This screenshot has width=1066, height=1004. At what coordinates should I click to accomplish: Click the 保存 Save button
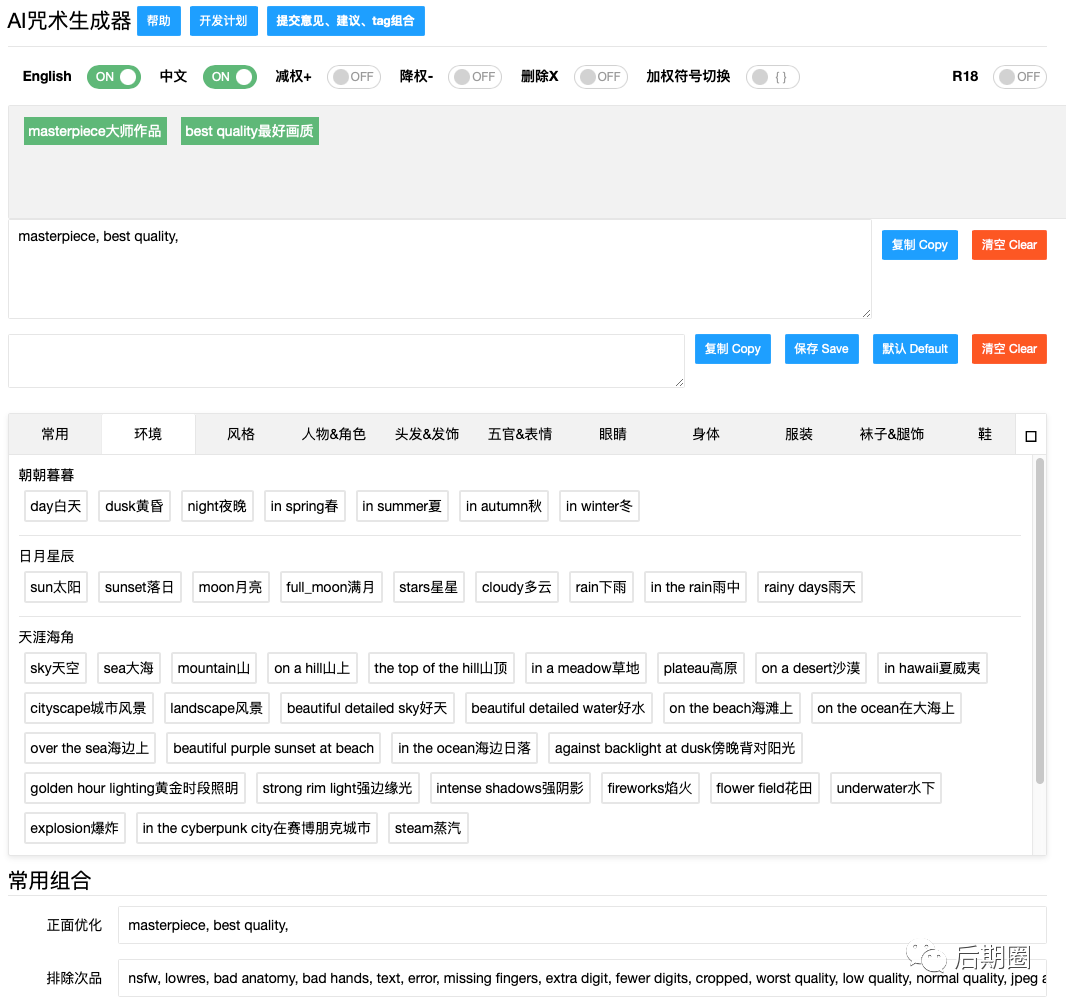[821, 349]
